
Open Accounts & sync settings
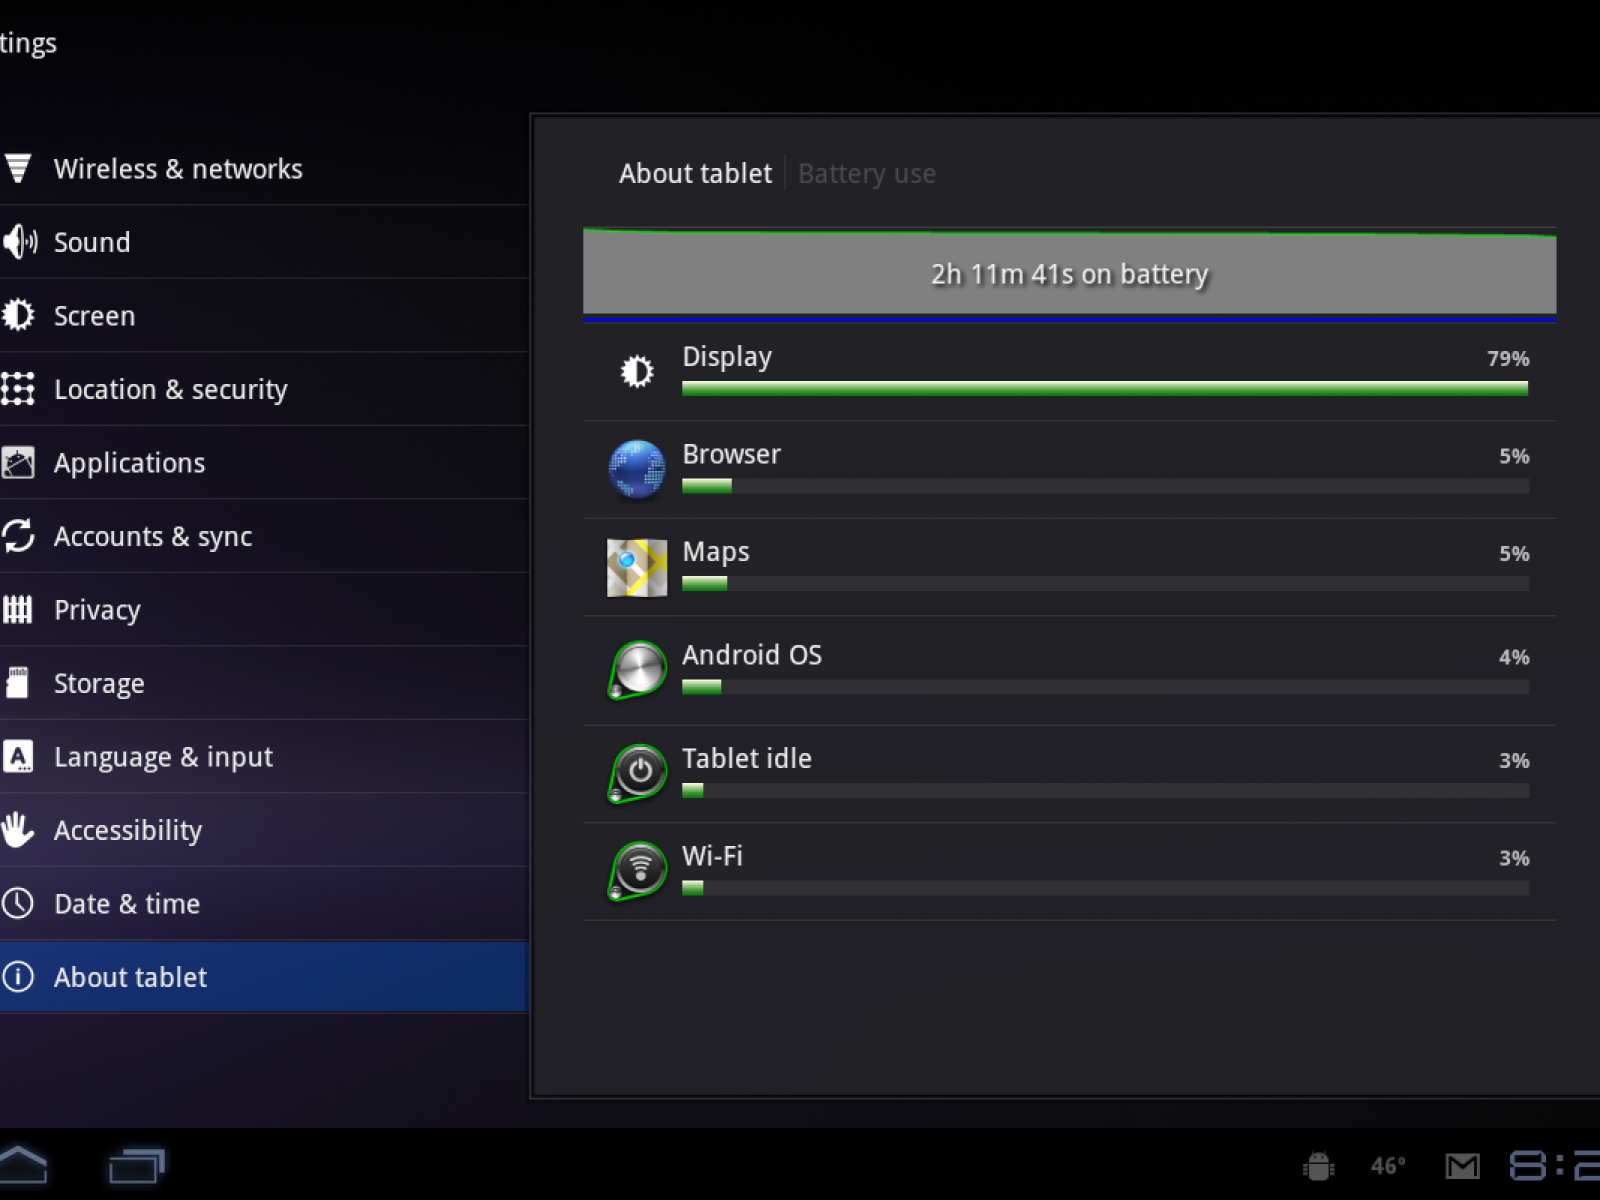[x=152, y=537]
